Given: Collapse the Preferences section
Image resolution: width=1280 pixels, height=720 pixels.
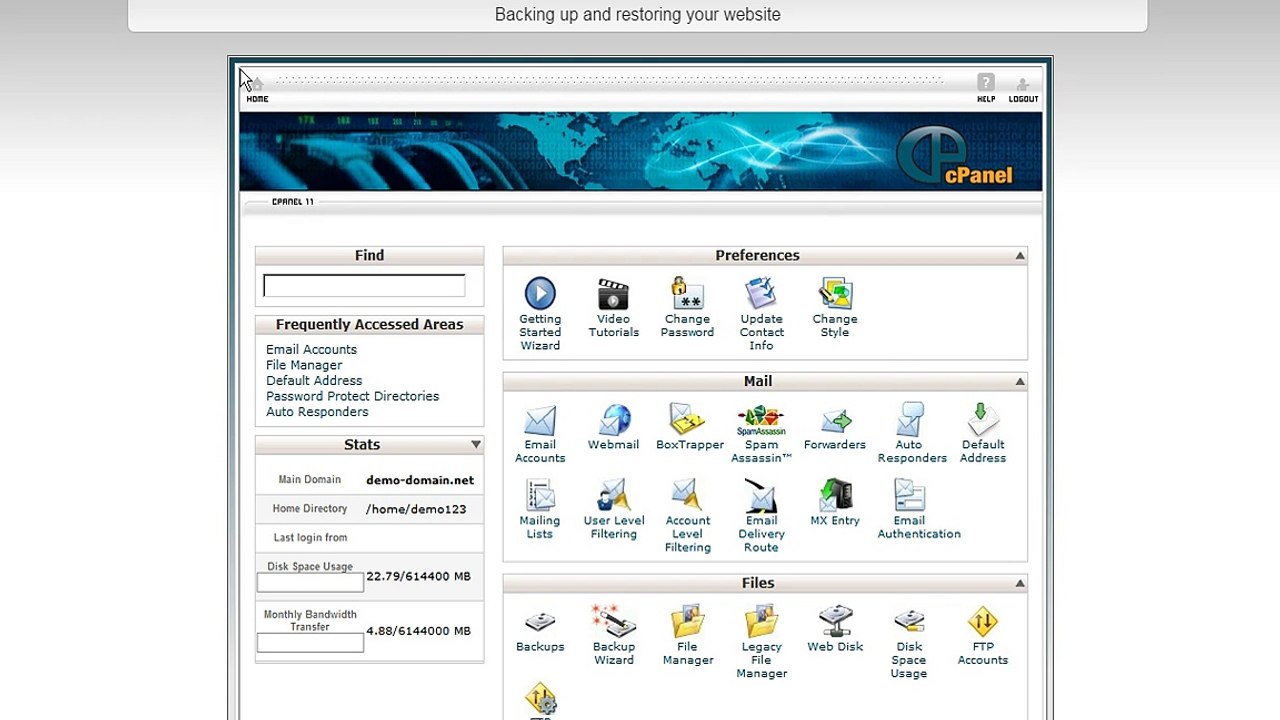Looking at the screenshot, I should tap(1020, 256).
